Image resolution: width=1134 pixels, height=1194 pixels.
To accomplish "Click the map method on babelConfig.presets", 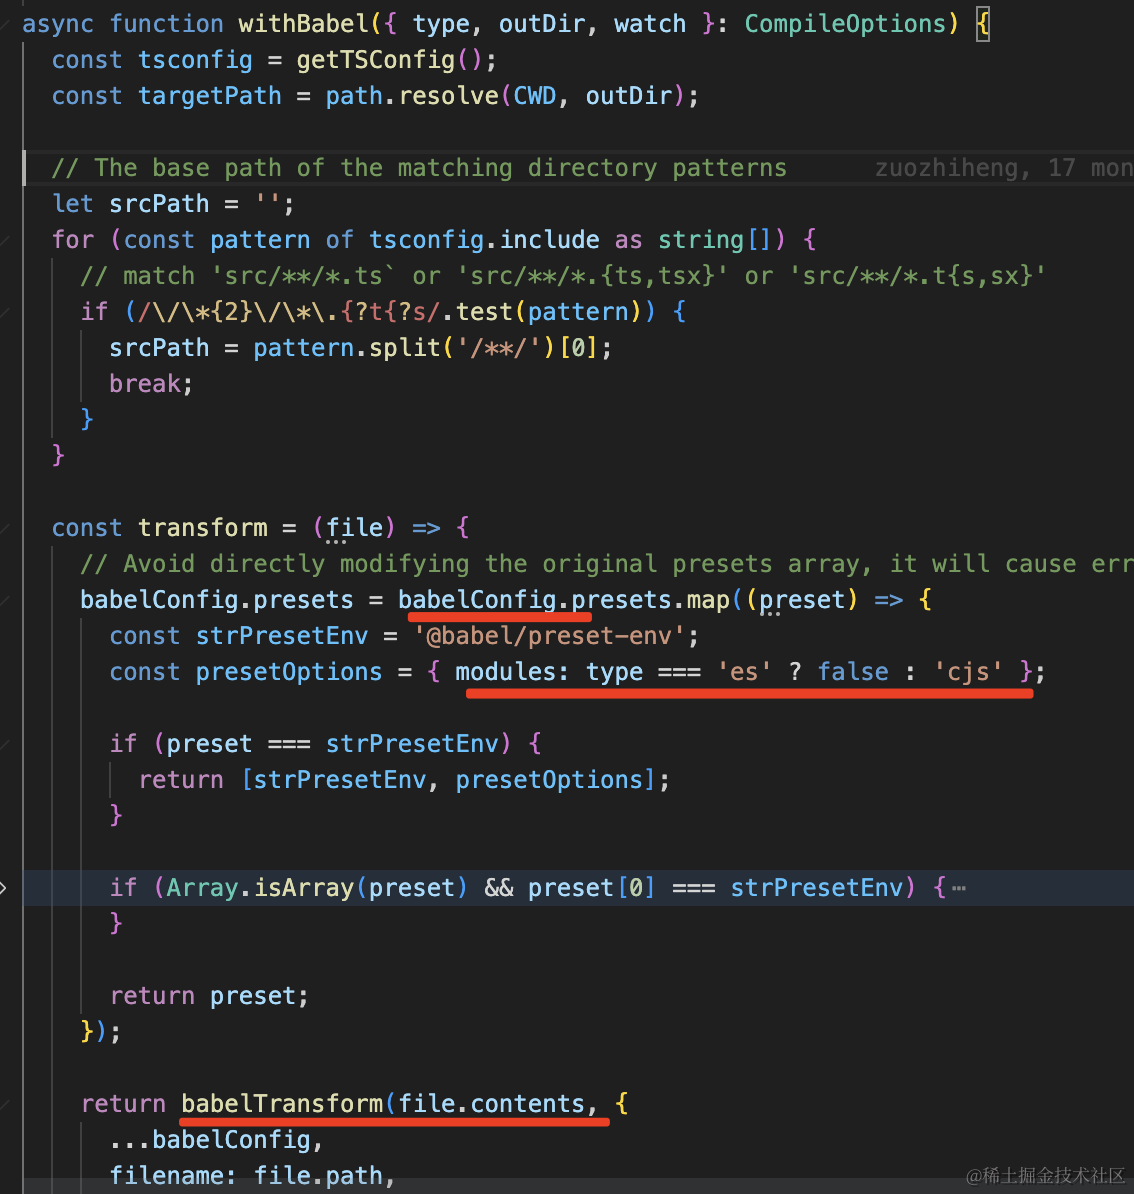I will (x=708, y=600).
